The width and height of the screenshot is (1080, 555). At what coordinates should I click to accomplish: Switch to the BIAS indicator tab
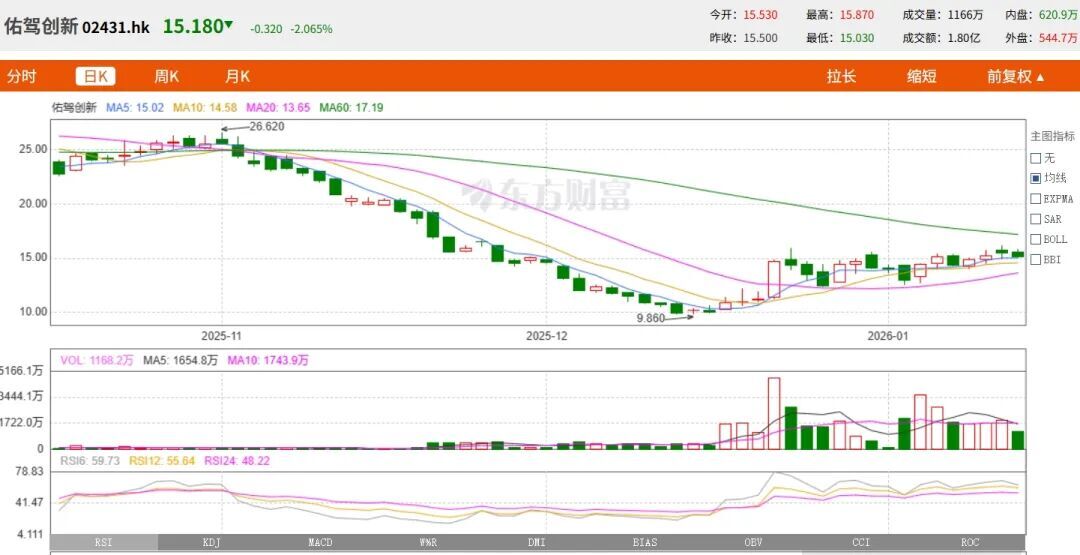click(x=645, y=543)
